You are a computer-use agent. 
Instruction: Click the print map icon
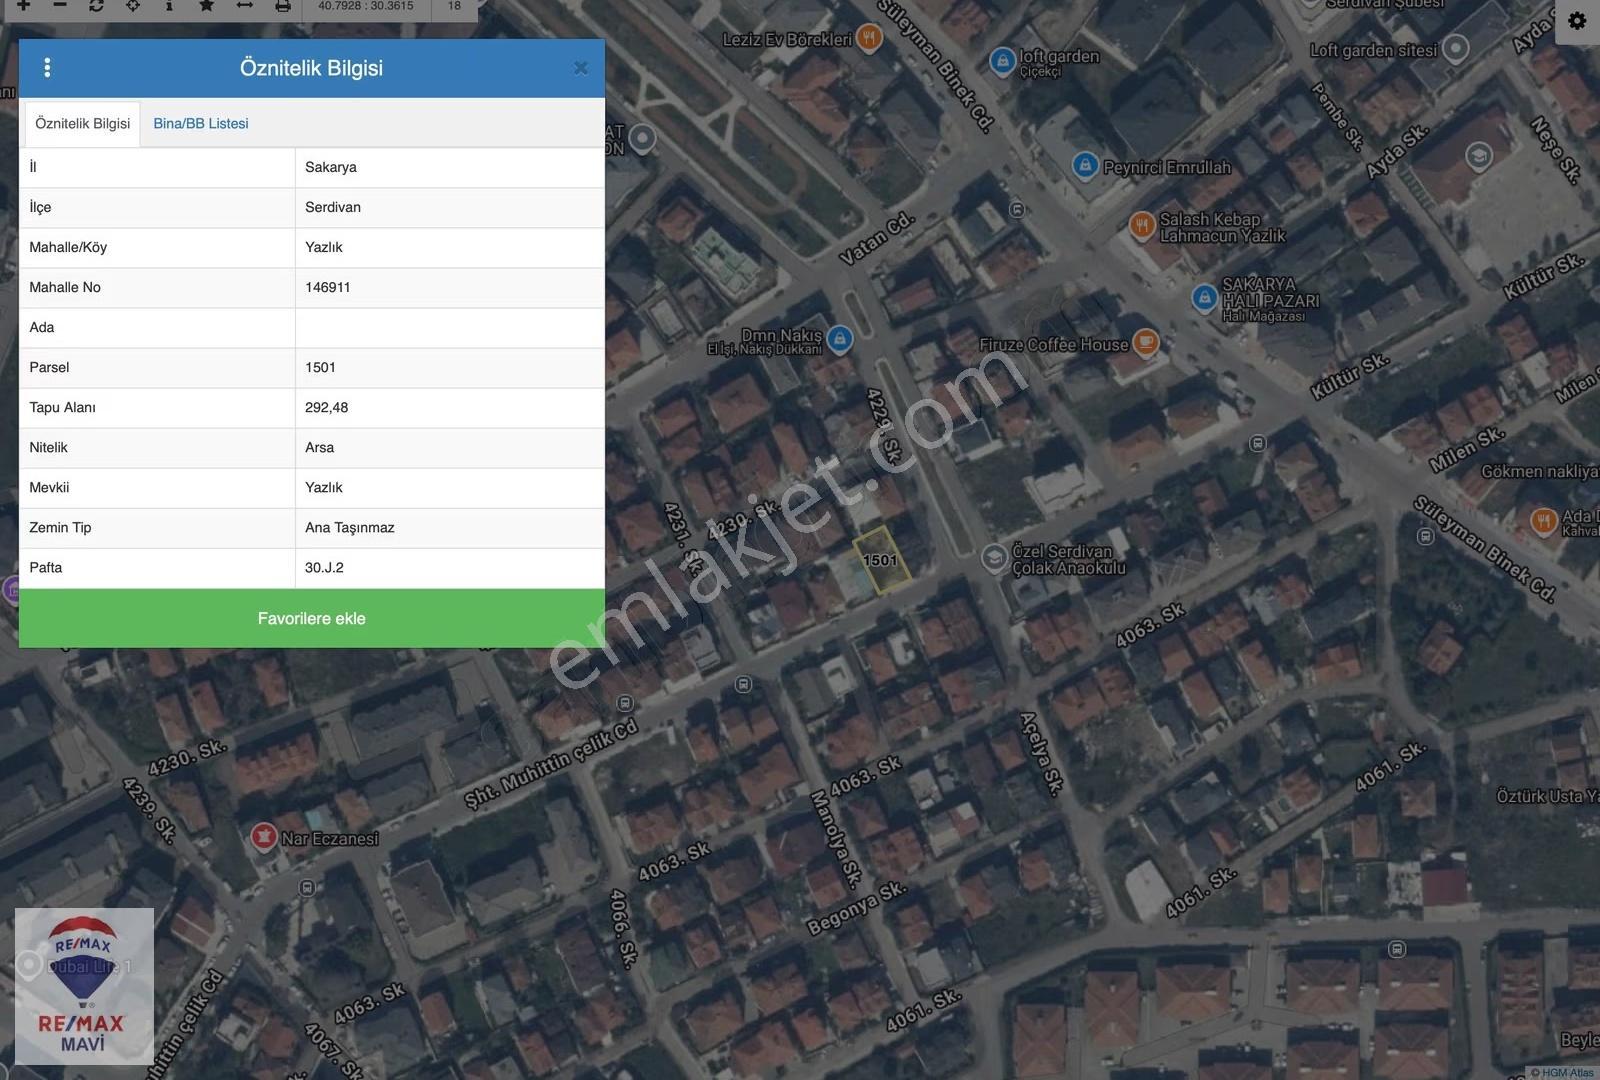point(283,6)
